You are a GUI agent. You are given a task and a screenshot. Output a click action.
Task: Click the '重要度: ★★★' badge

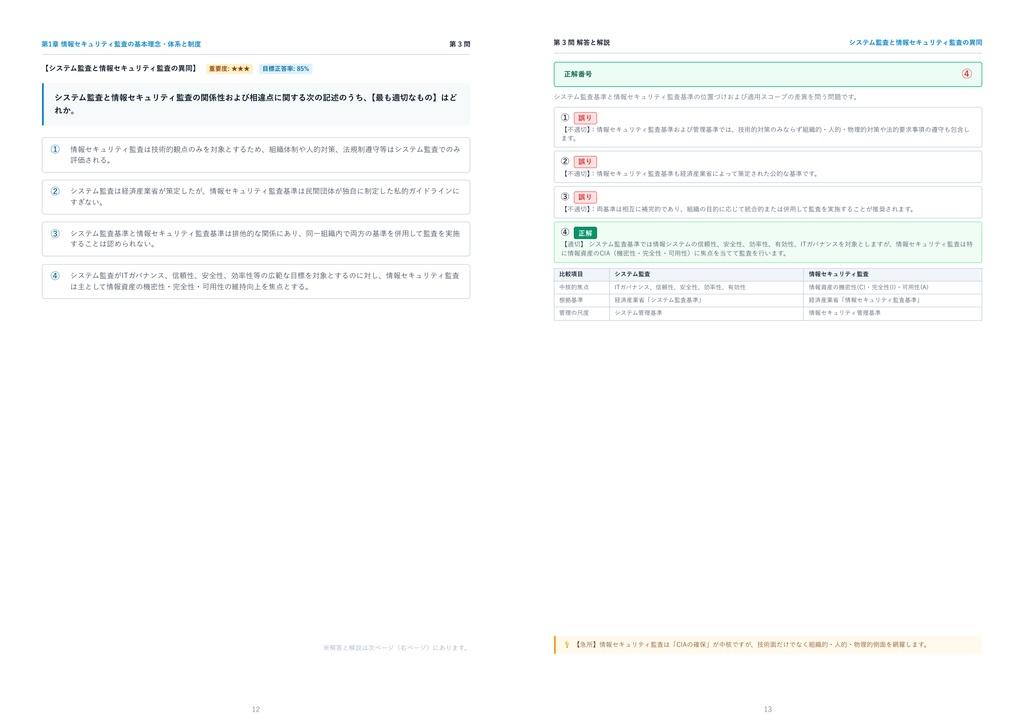229,69
